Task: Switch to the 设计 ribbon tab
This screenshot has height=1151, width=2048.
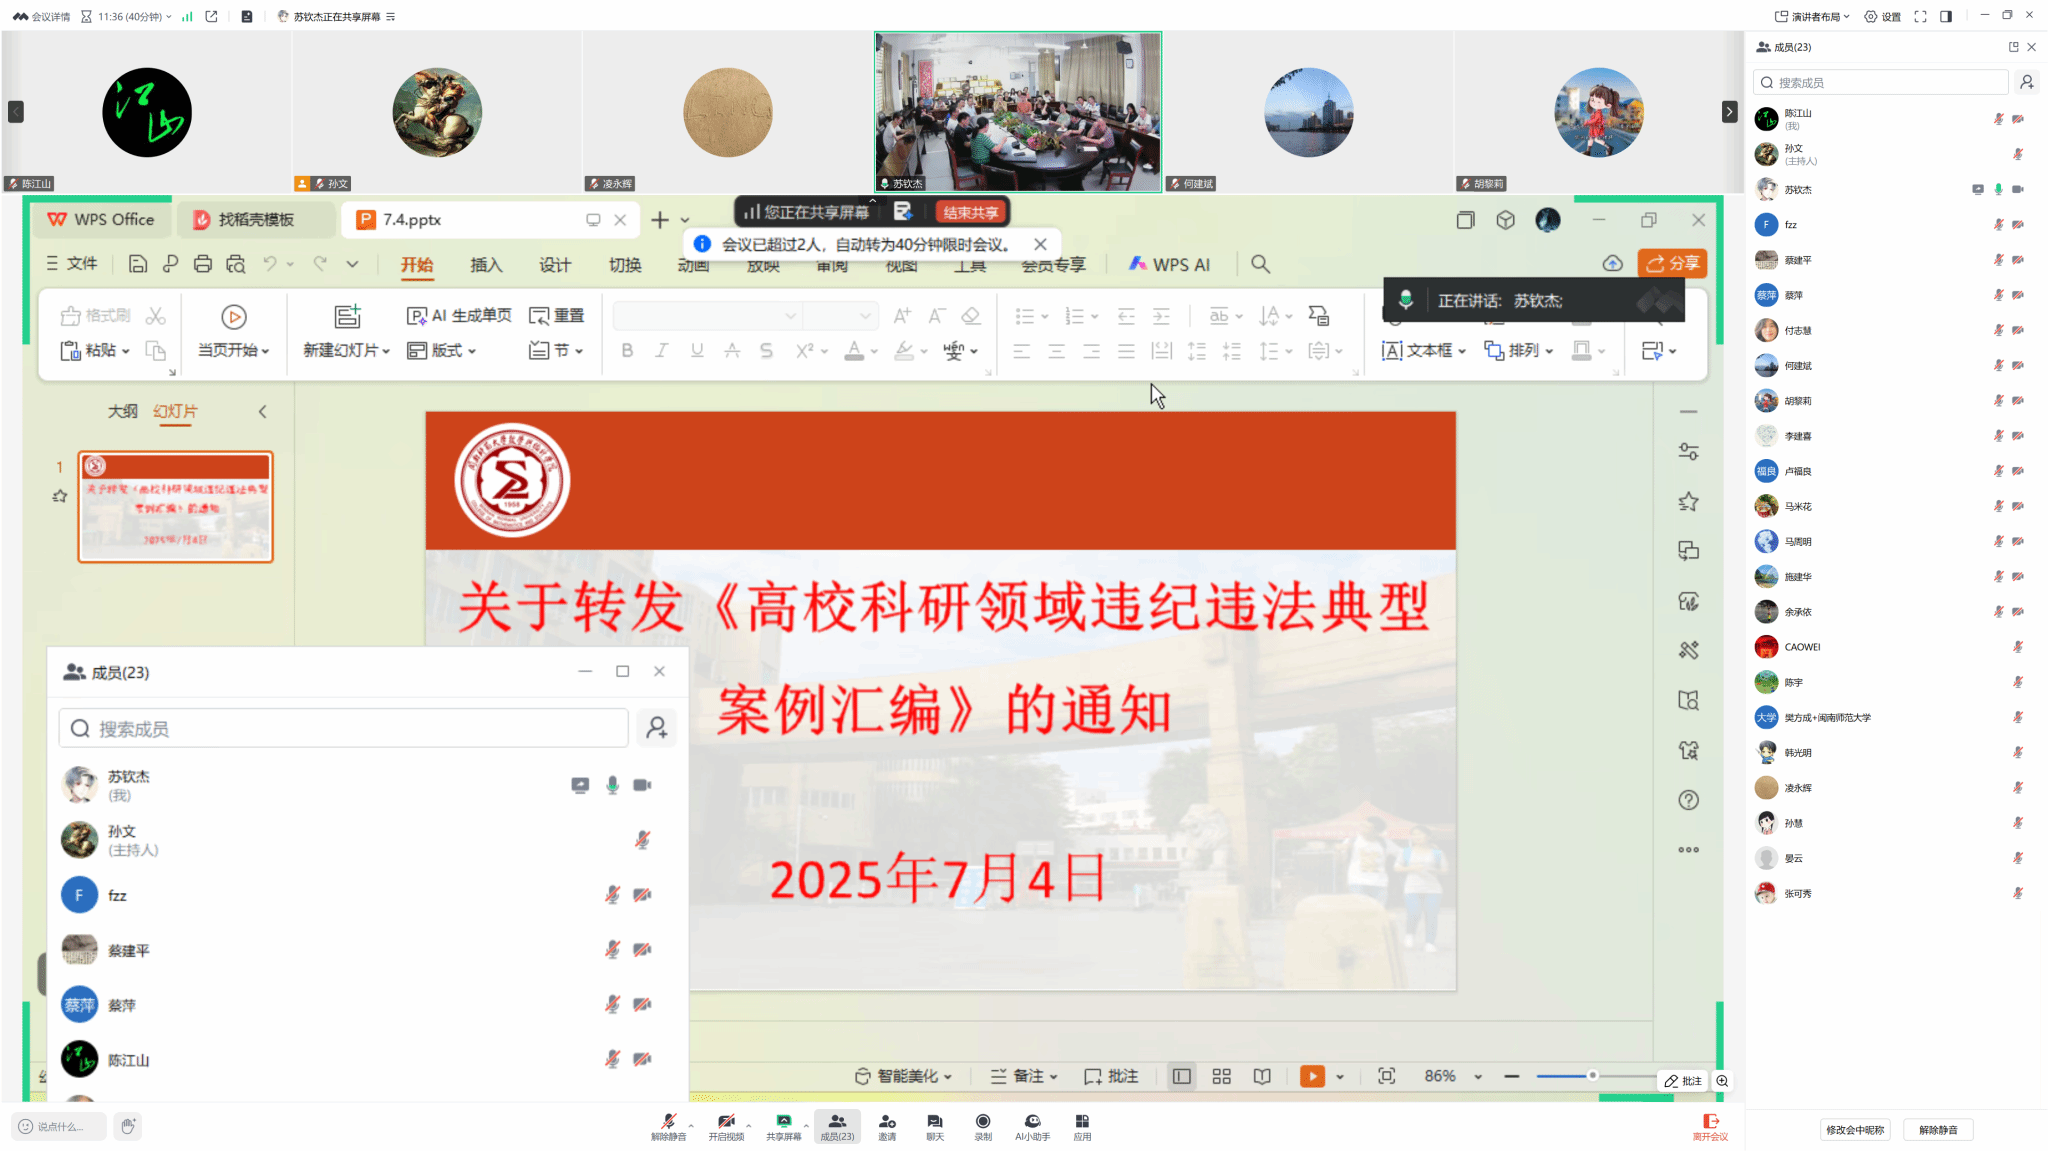Action: (555, 265)
